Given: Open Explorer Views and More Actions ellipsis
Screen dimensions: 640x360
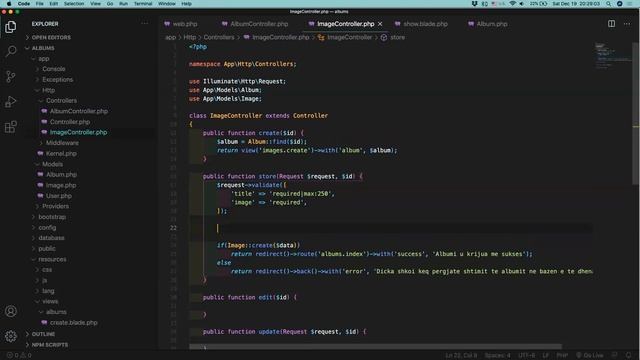Looking at the screenshot, I should (144, 24).
